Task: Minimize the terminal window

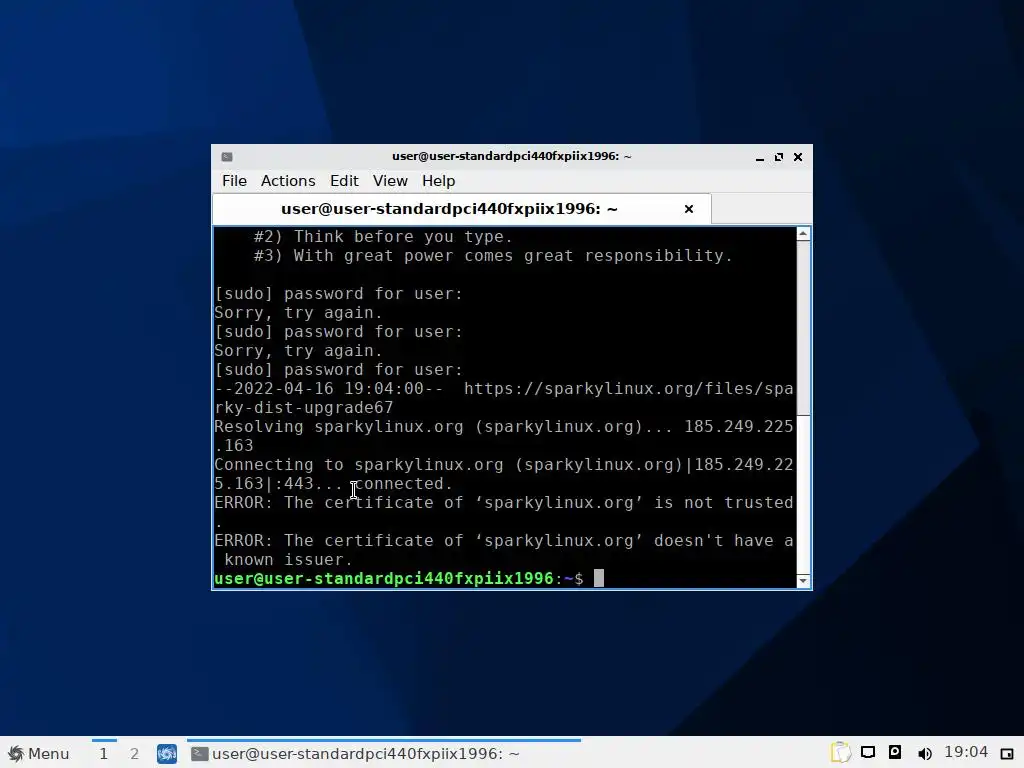Action: [x=760, y=157]
